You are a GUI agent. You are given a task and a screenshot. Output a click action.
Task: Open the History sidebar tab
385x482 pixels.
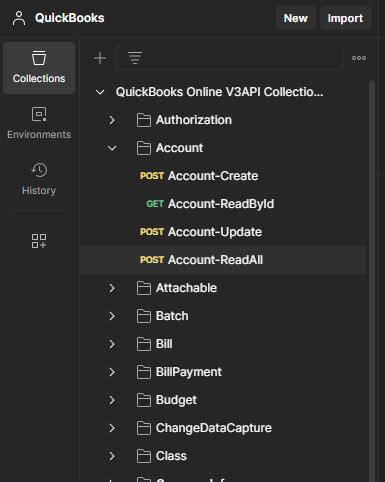coord(39,180)
